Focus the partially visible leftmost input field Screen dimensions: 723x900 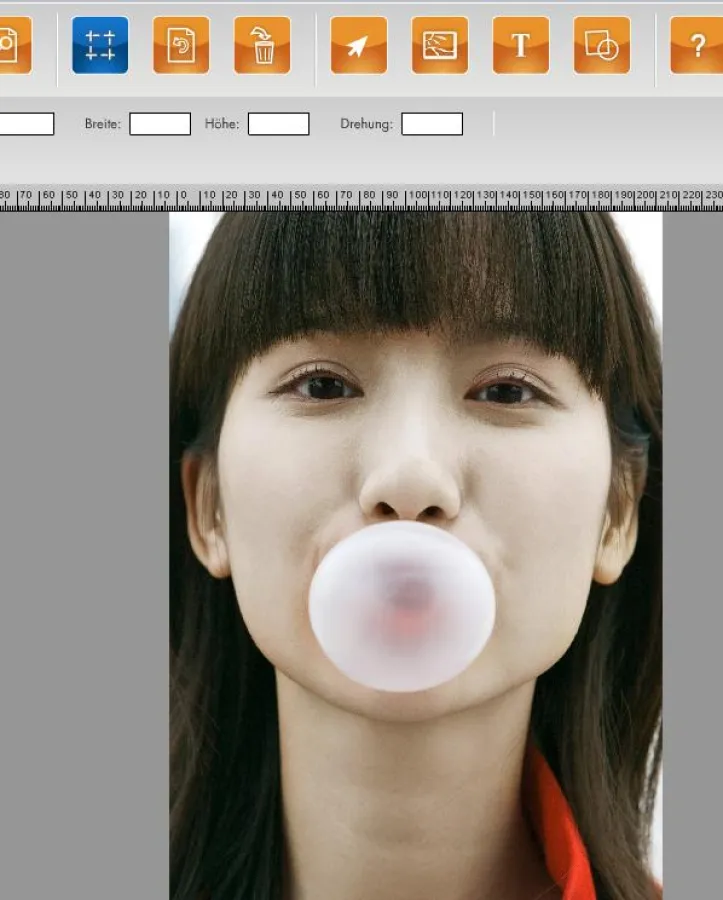(26, 124)
